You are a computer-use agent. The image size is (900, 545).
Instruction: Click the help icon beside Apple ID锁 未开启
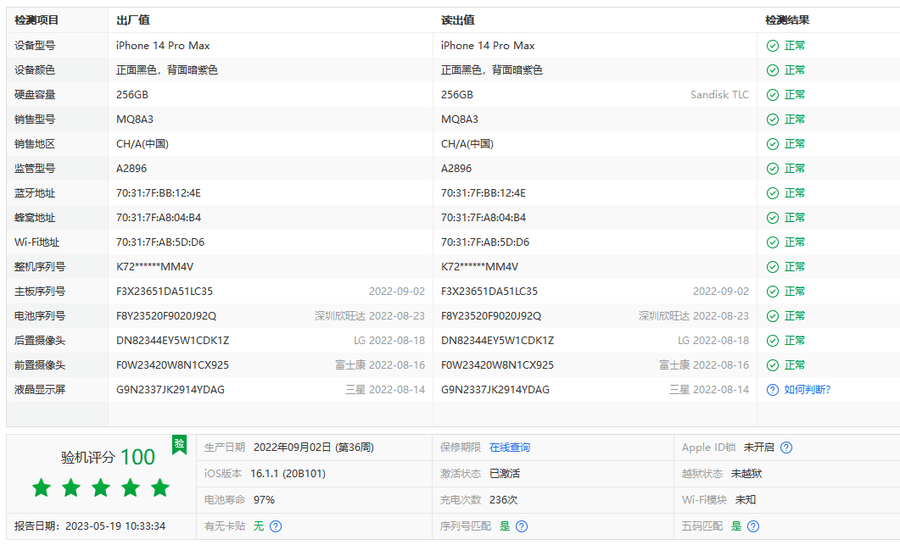786,447
